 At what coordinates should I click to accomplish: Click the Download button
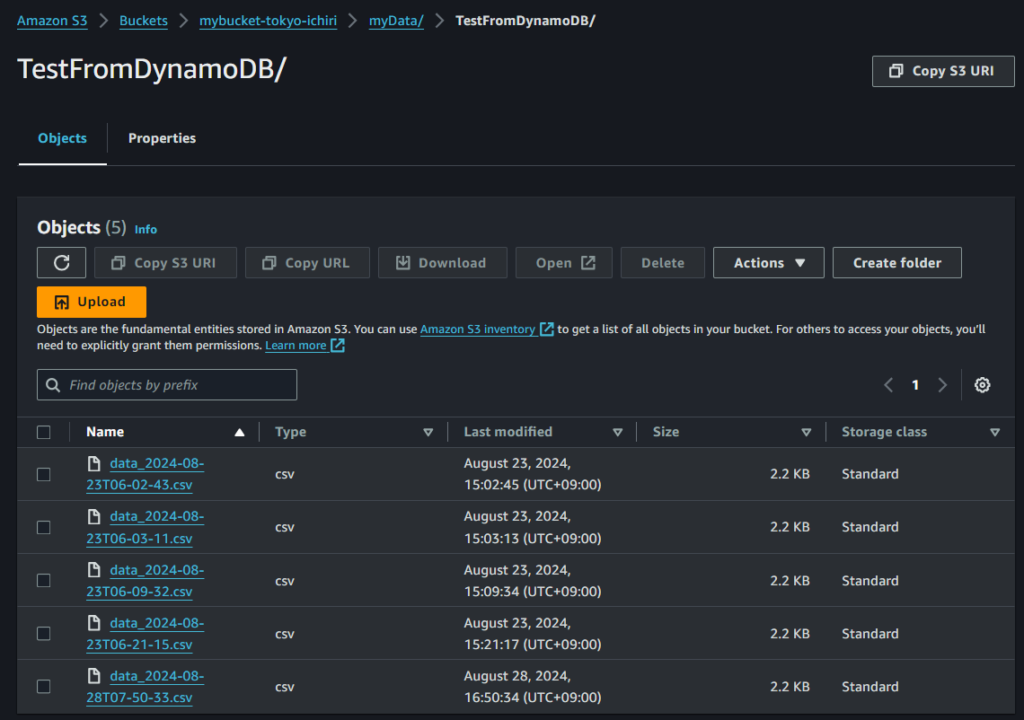click(442, 263)
